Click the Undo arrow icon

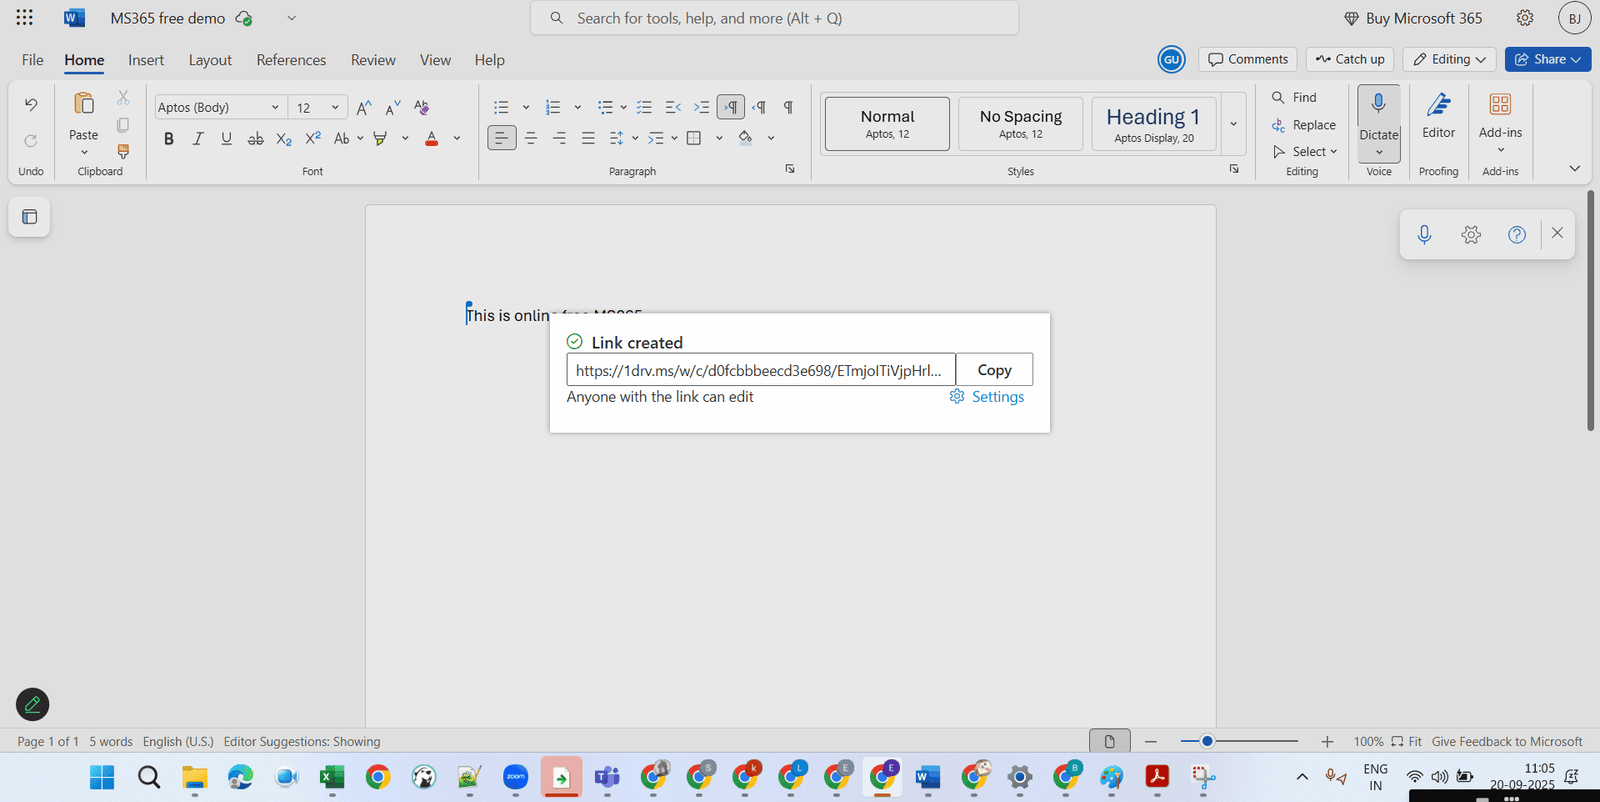click(x=31, y=105)
